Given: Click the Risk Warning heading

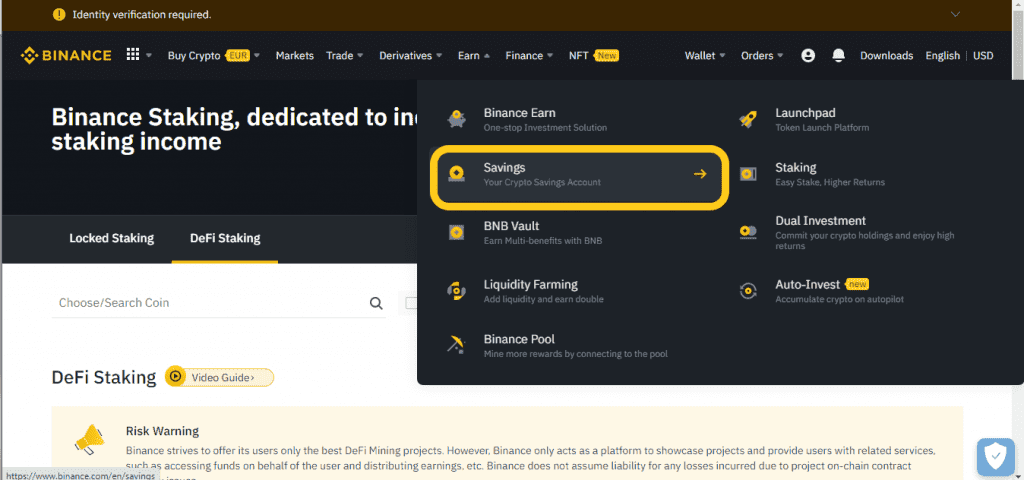Looking at the screenshot, I should click(162, 431).
